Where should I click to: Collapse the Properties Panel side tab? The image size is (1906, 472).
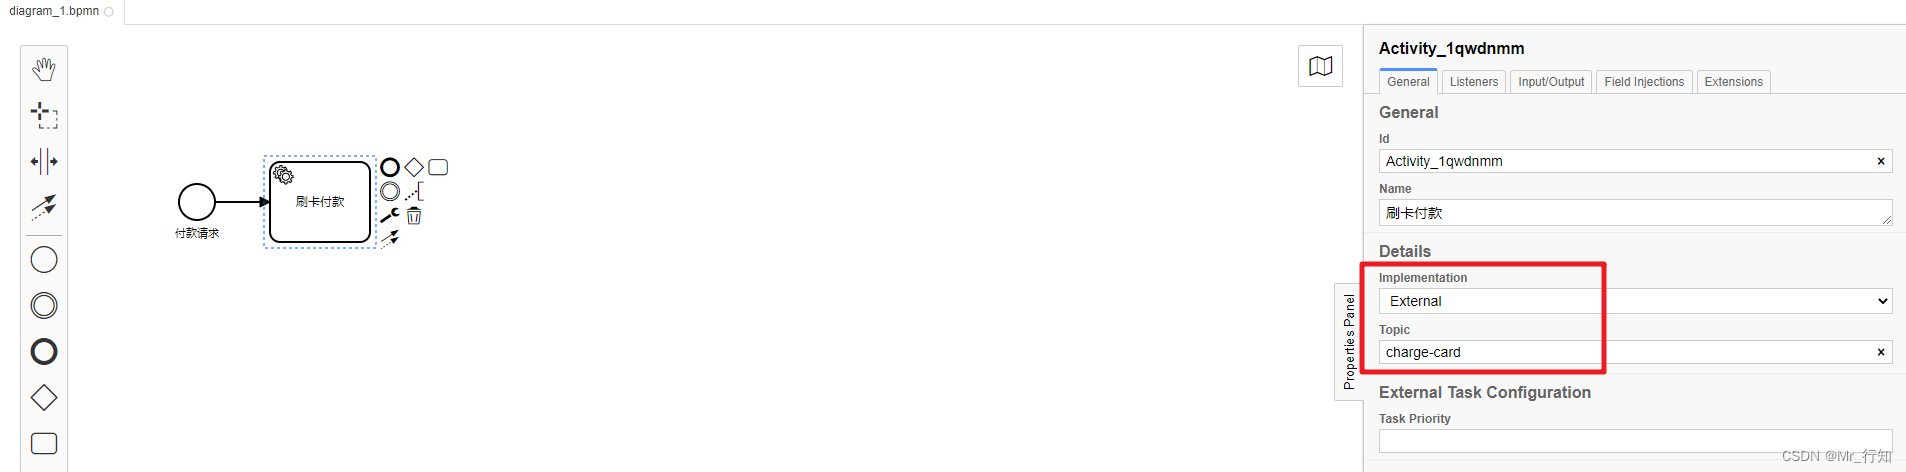click(1349, 342)
